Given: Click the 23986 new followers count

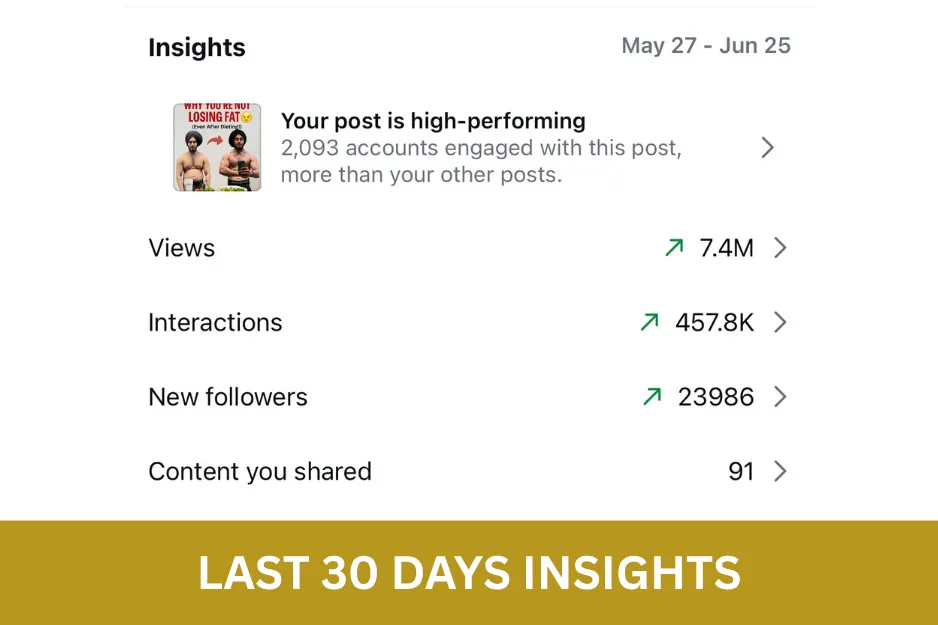Looking at the screenshot, I should click(x=715, y=397).
